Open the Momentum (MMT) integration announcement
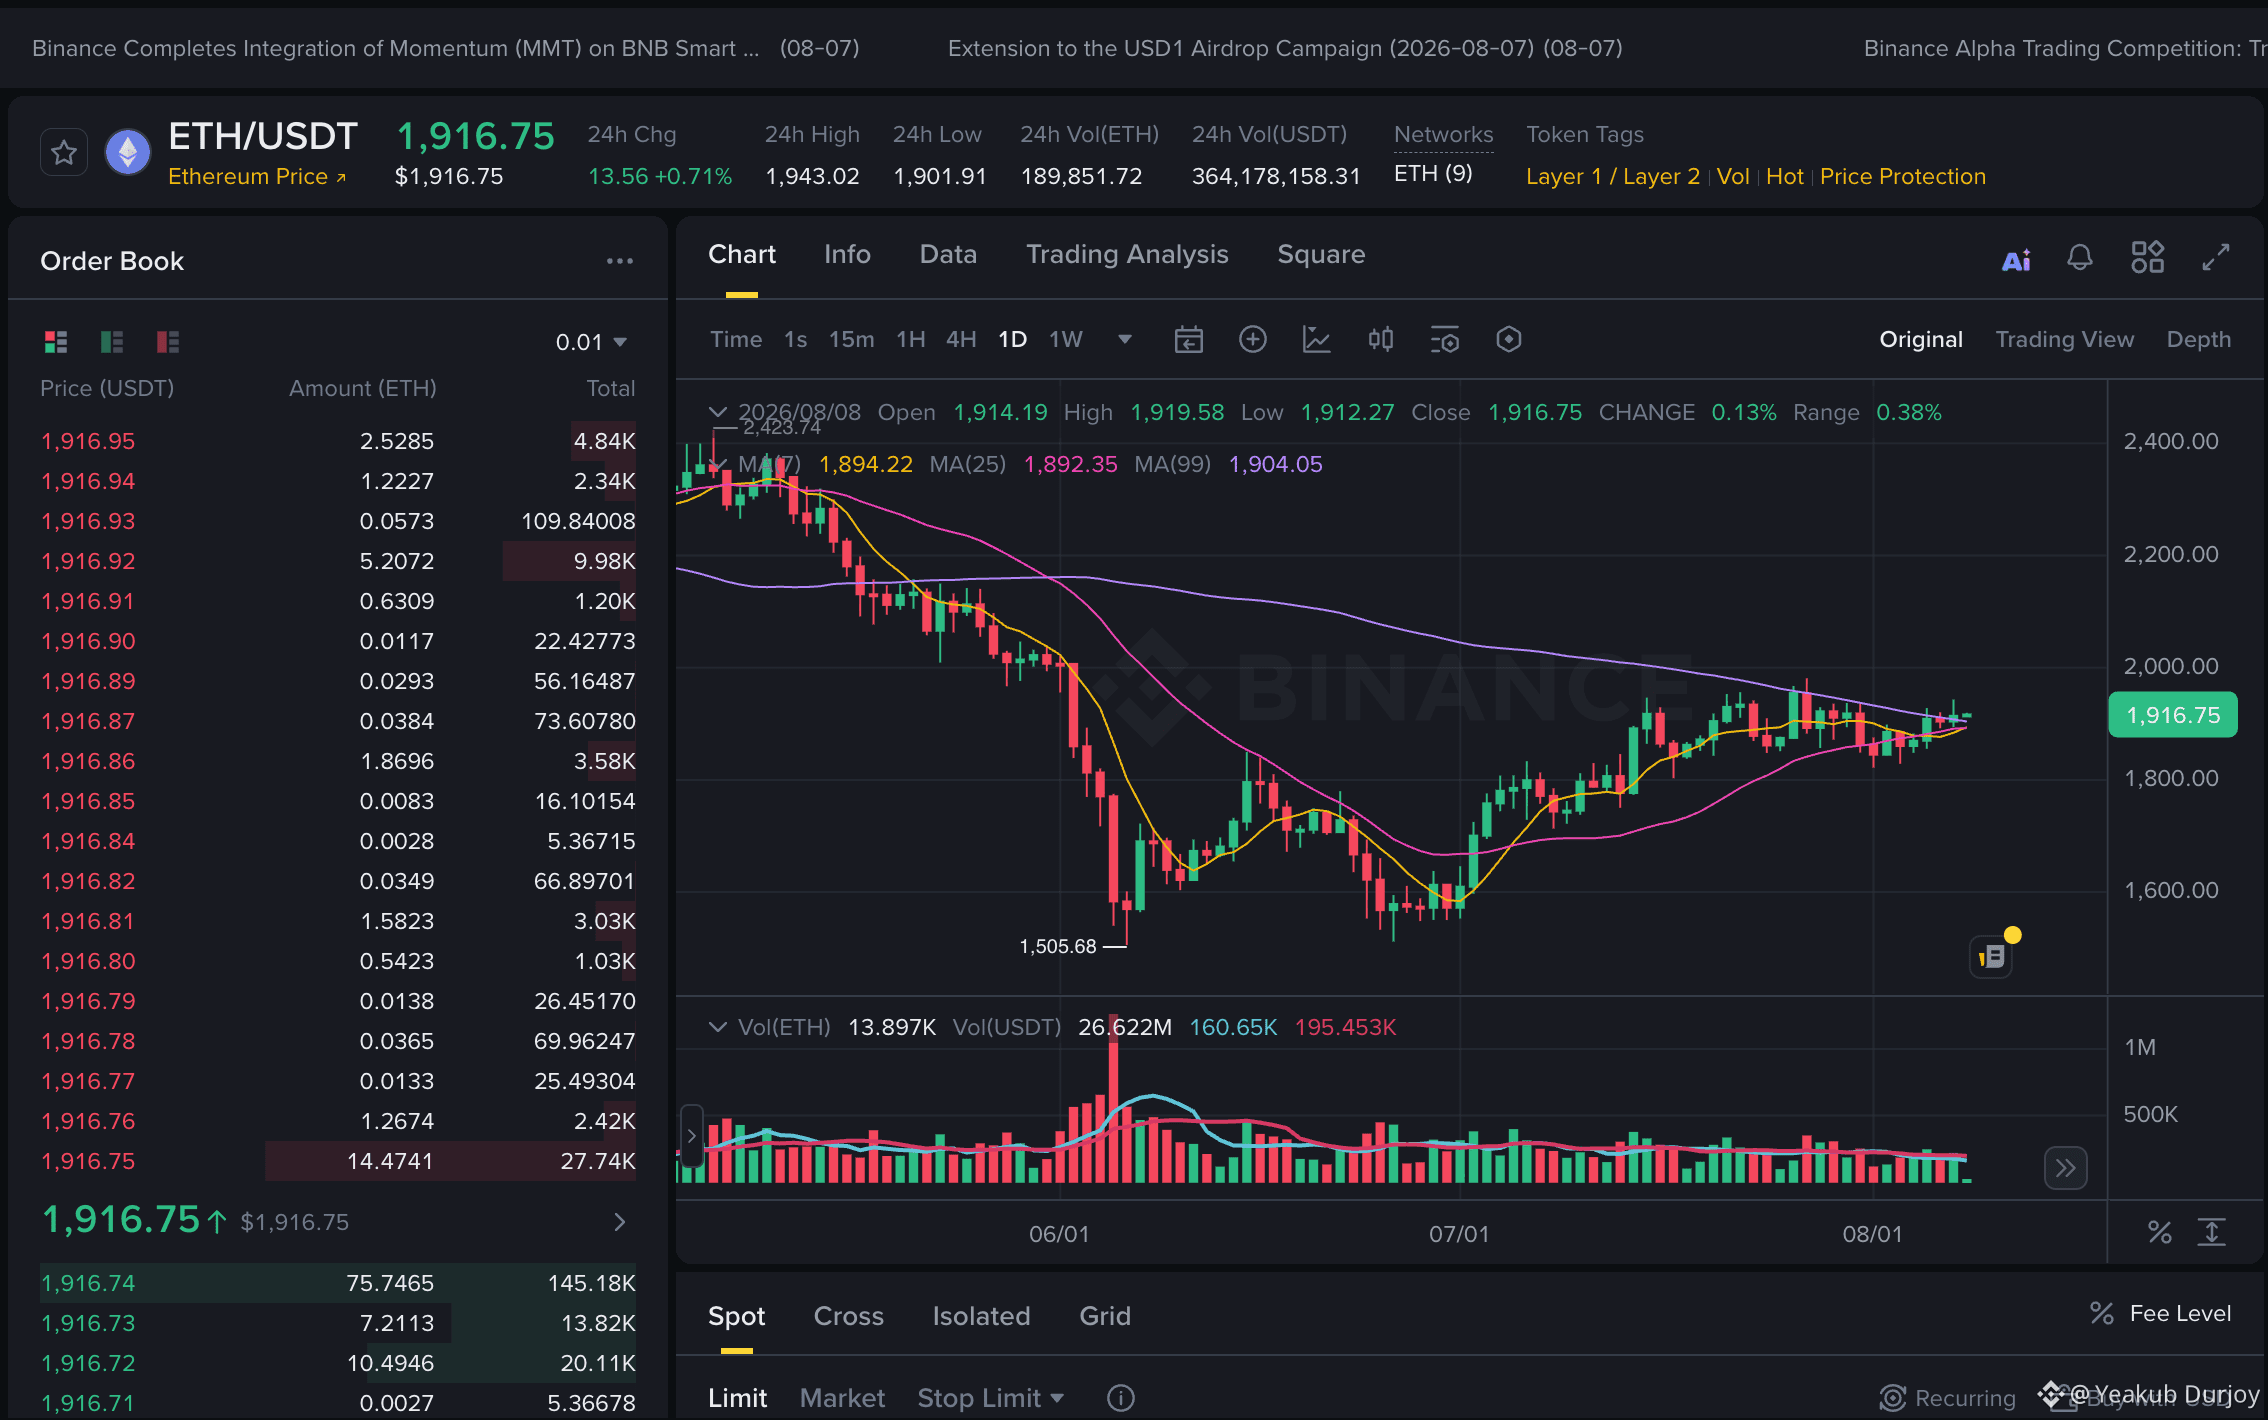The image size is (2268, 1420). pos(446,48)
